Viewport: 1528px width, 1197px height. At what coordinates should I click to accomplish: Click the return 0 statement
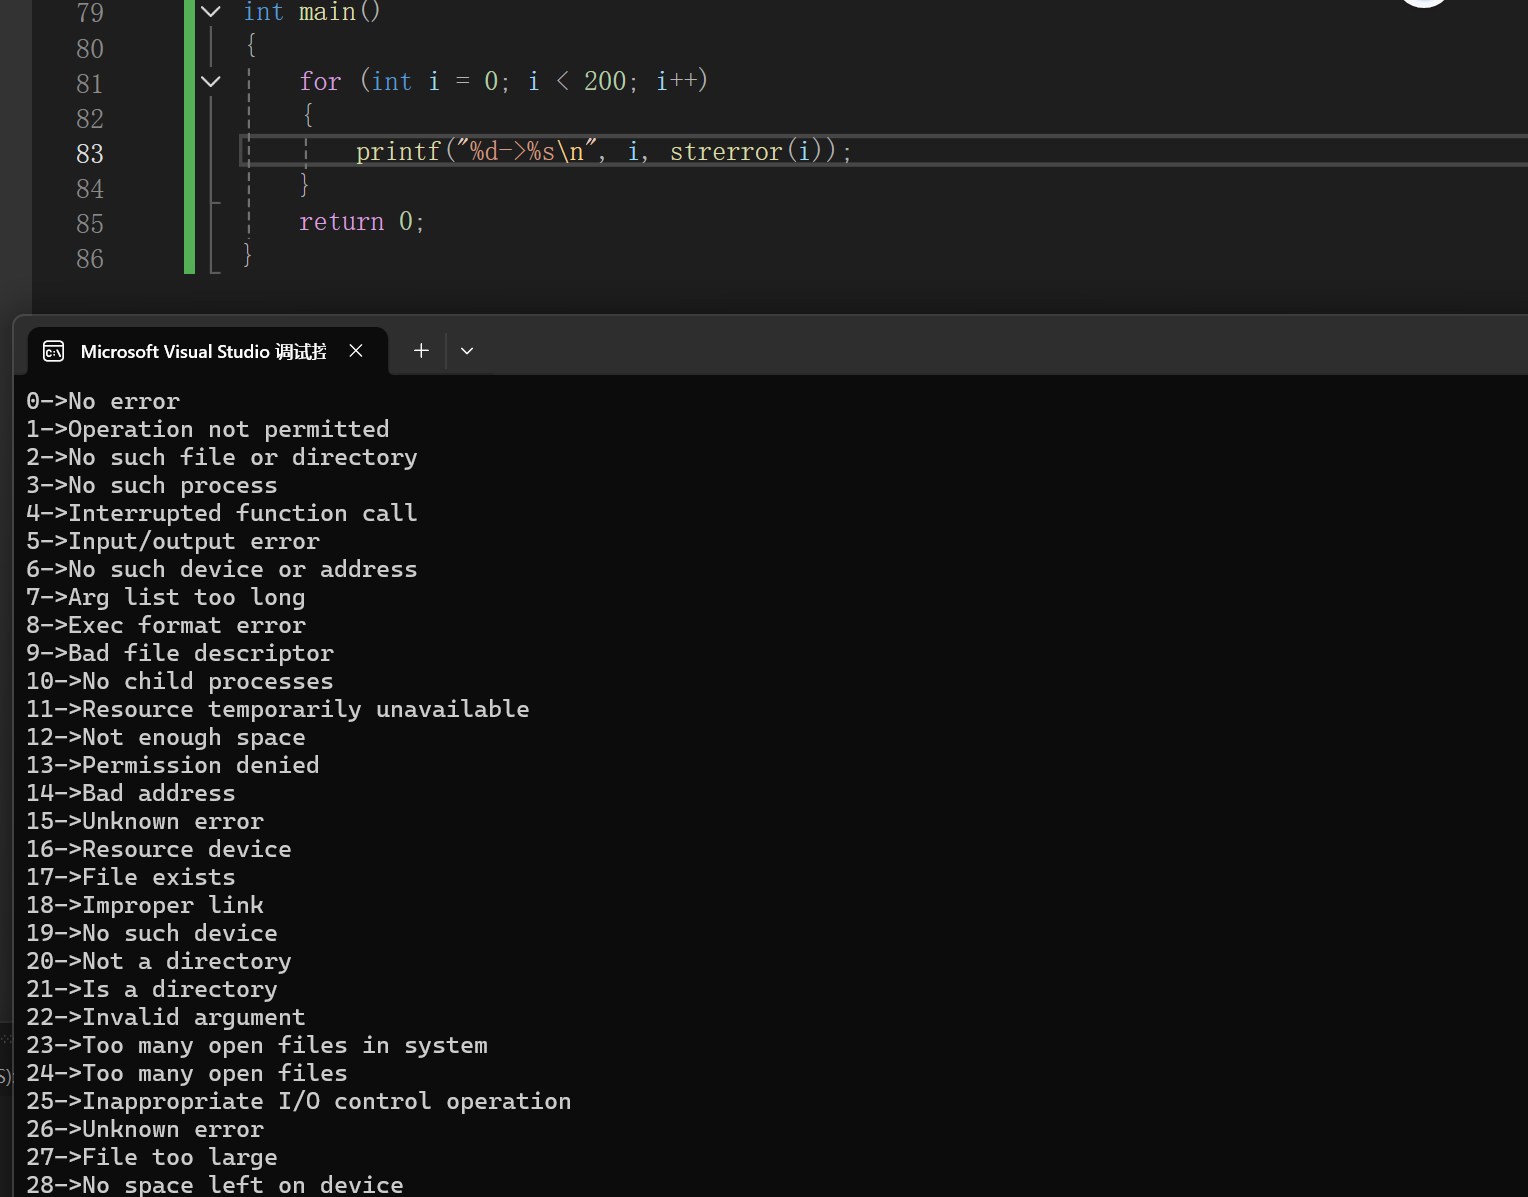362,221
